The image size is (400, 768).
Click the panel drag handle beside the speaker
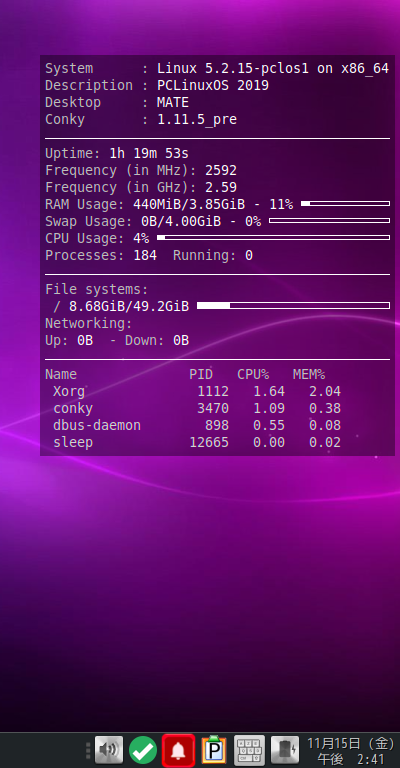point(88,750)
